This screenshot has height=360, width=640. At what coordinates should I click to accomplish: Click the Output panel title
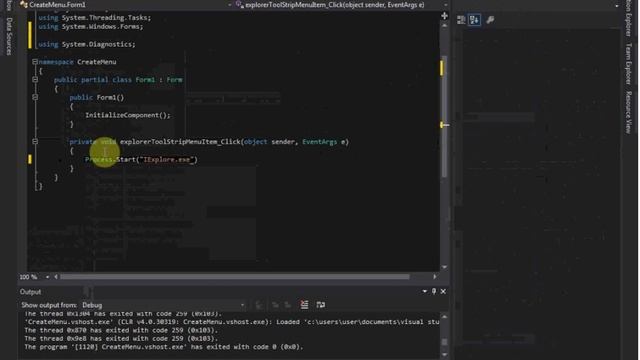[x=30, y=292]
